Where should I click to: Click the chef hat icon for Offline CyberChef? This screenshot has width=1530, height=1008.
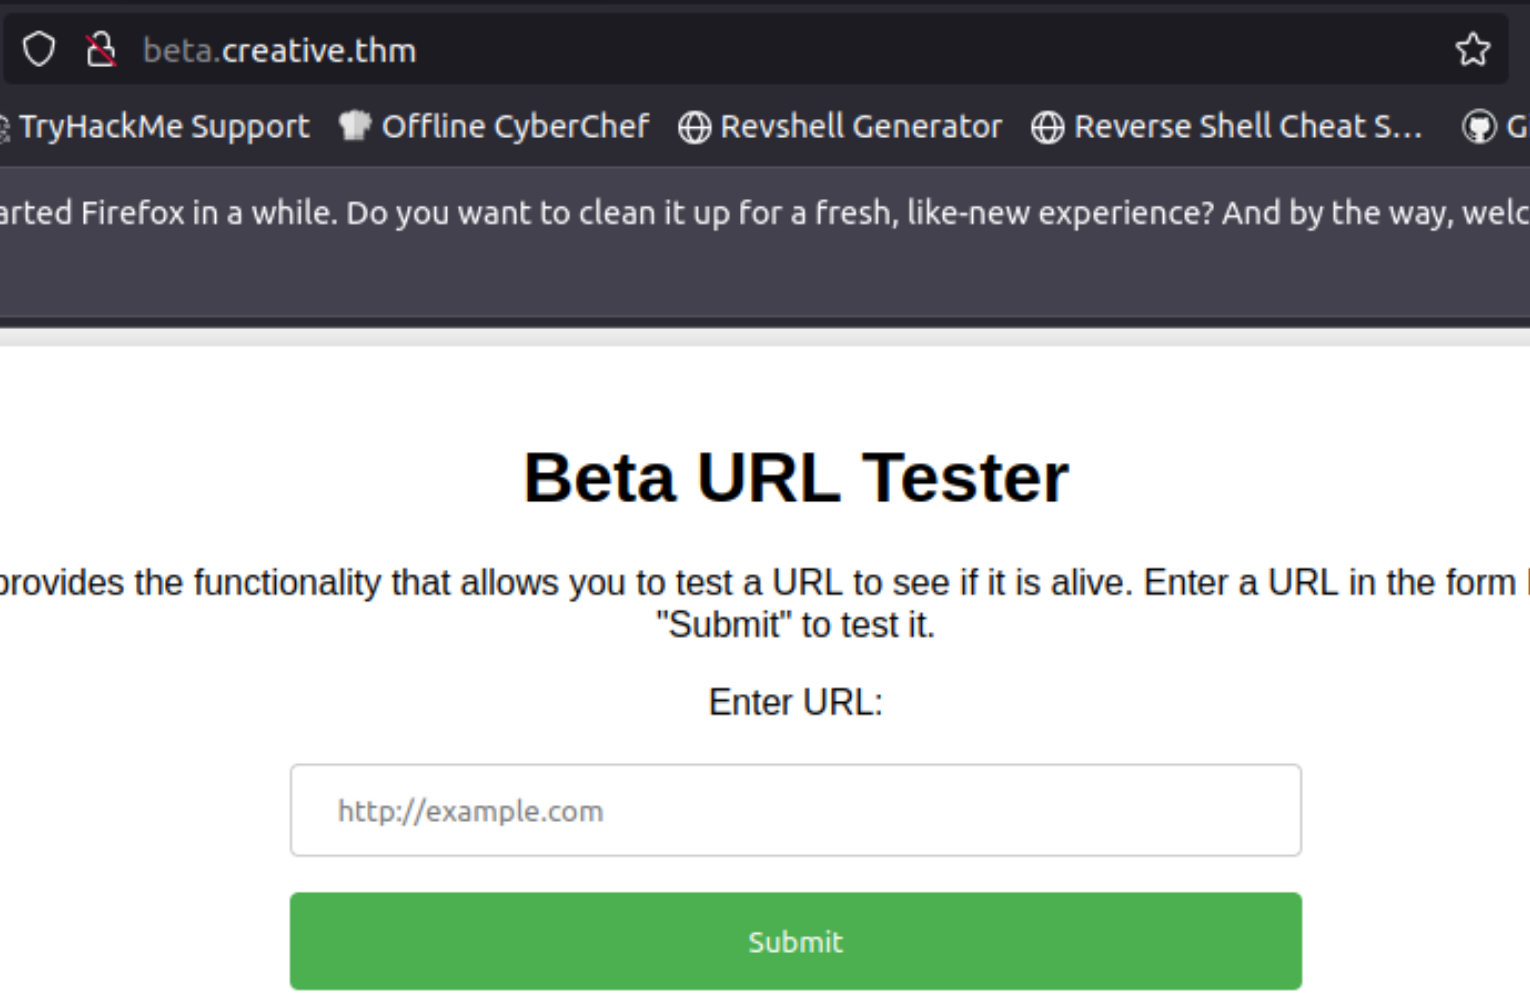click(x=354, y=126)
